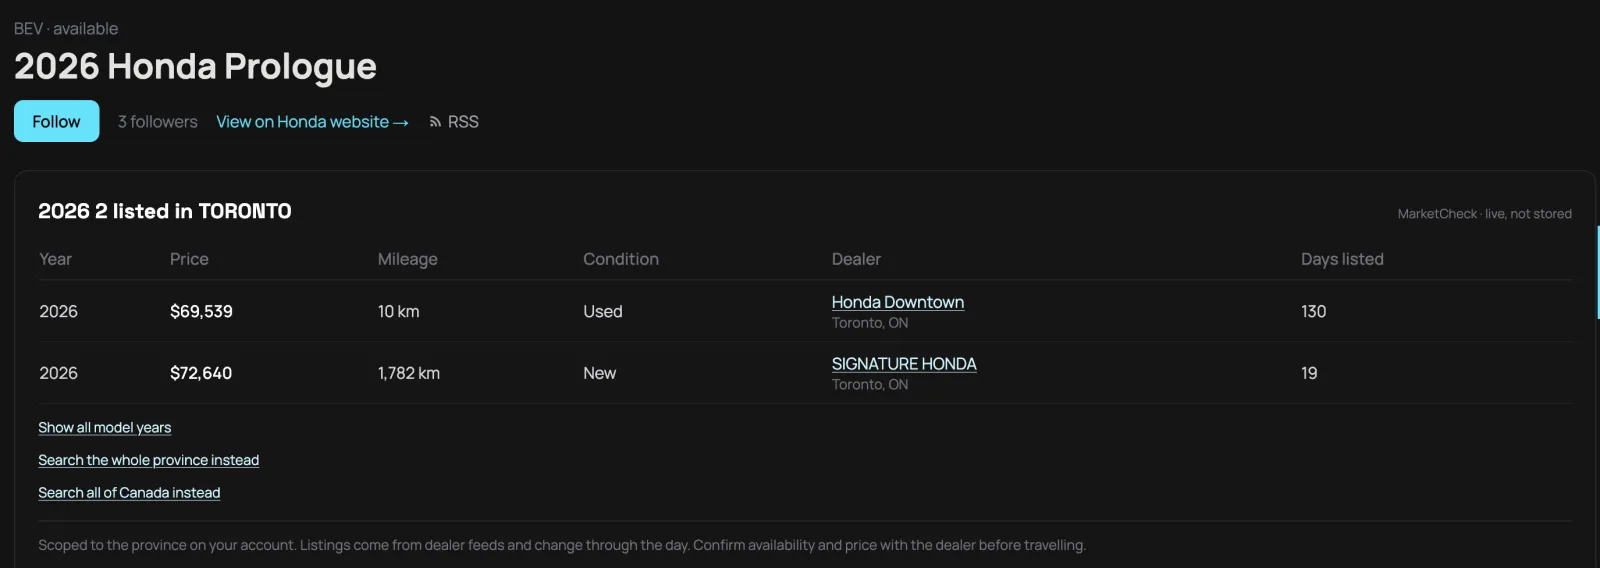Select the $69,539 price cell
Screen dimensions: 1600x568
(201, 312)
